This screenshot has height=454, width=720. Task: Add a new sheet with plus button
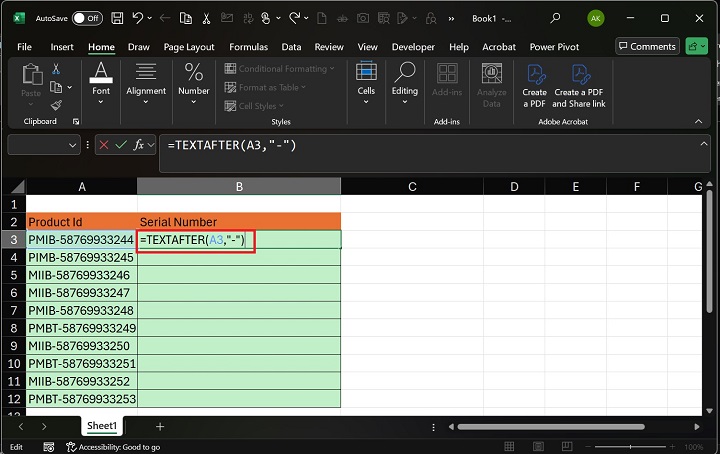159,426
